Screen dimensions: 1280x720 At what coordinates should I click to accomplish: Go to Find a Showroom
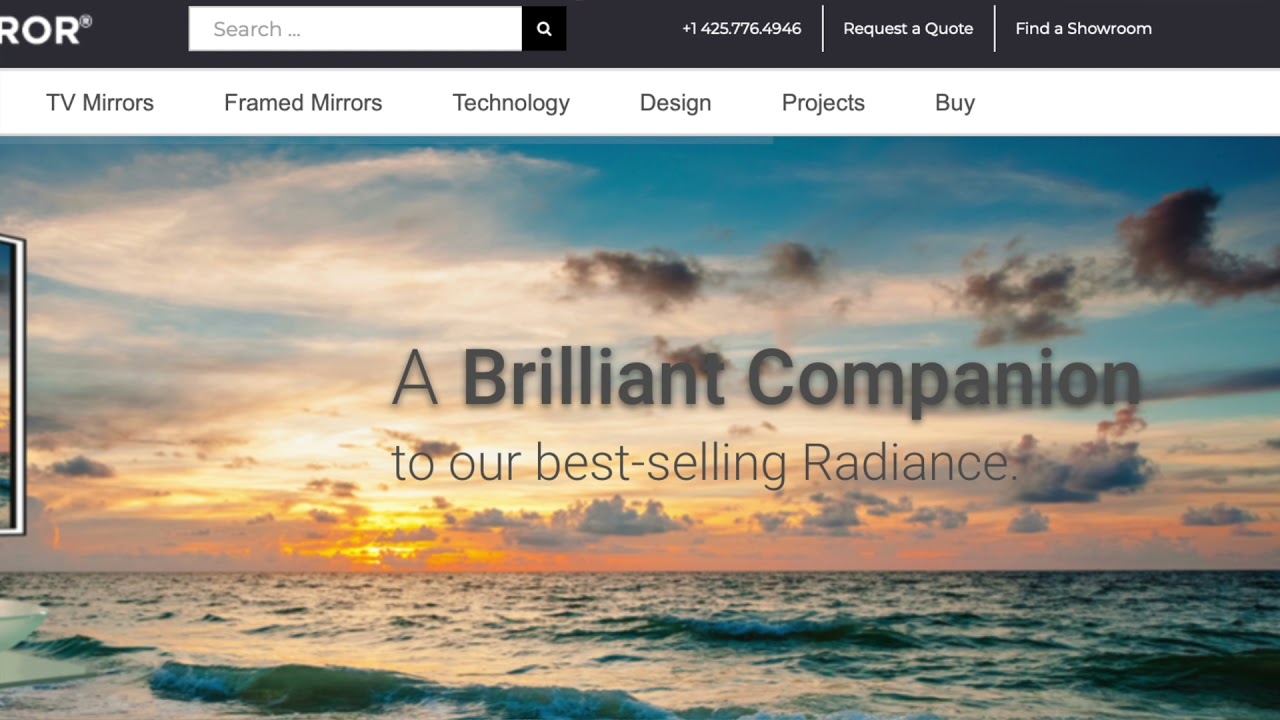[x=1083, y=29]
